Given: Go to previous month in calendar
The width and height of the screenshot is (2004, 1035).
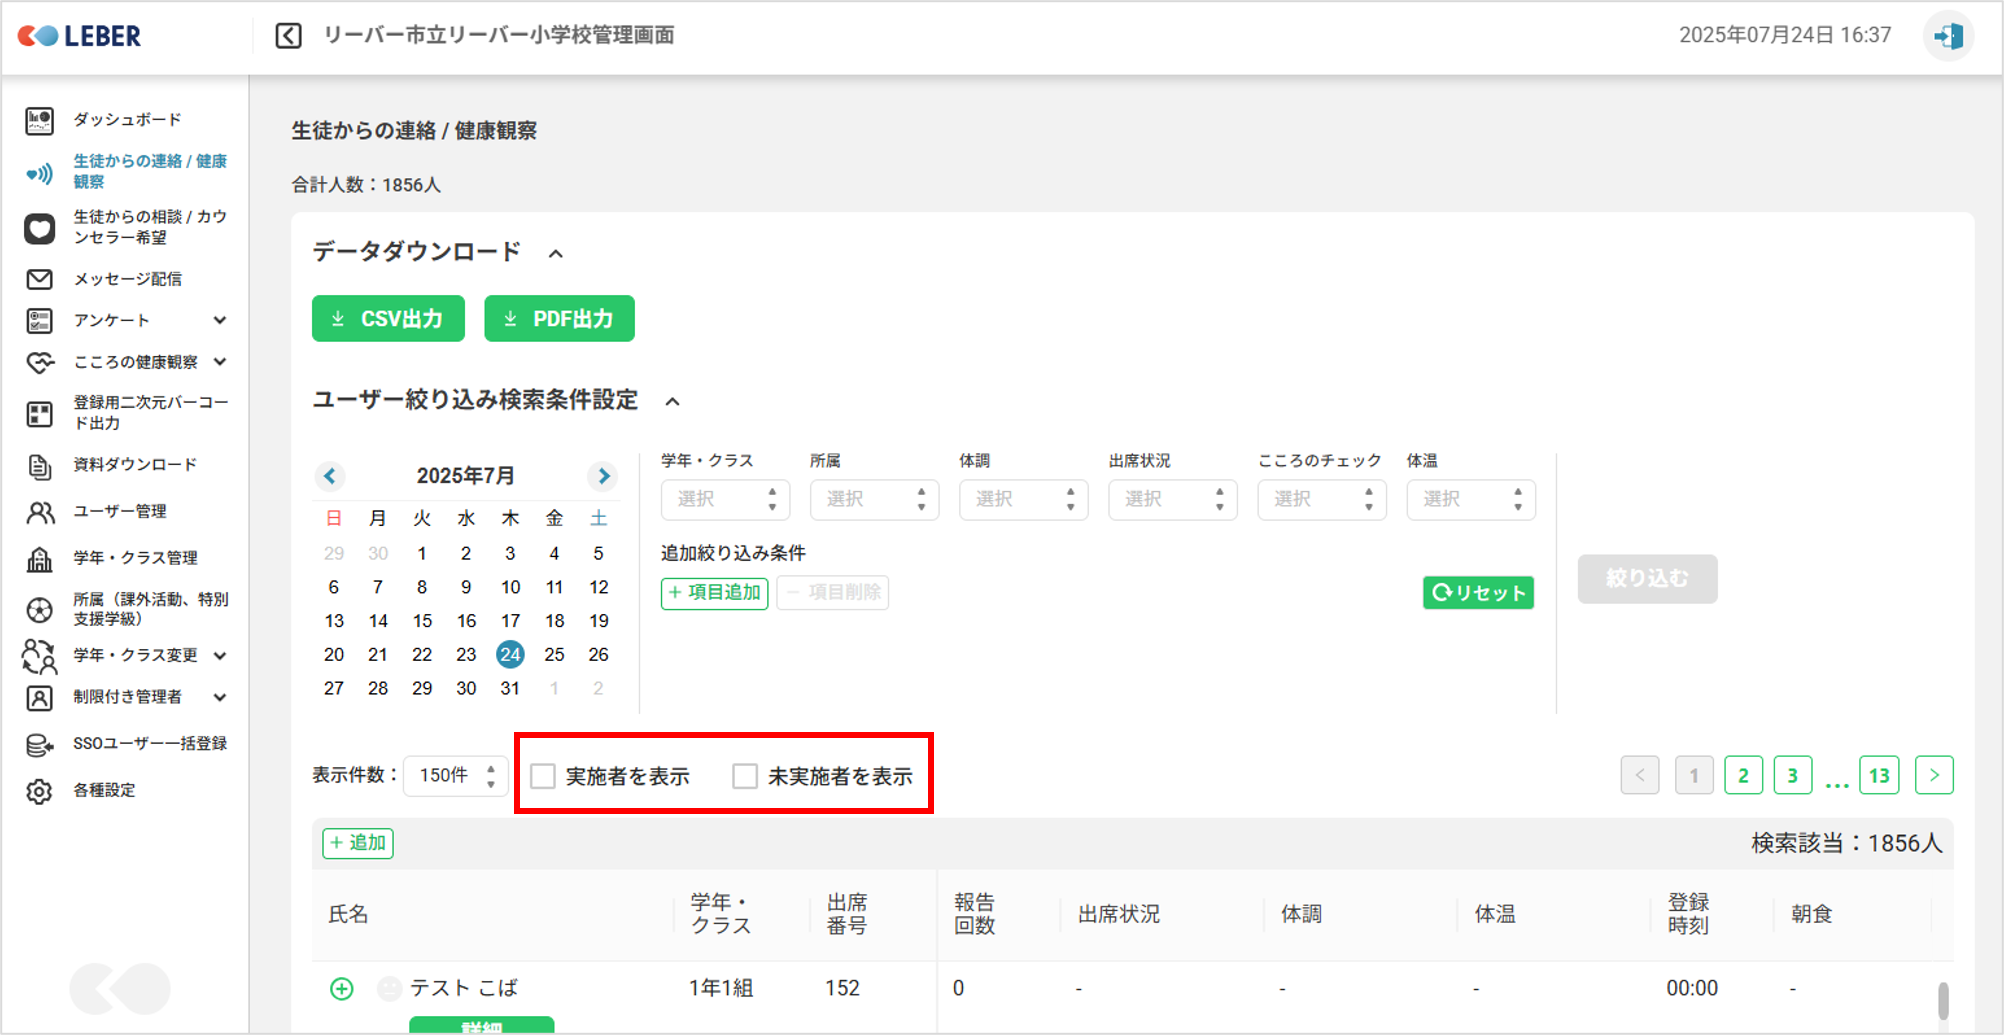Looking at the screenshot, I should pyautogui.click(x=330, y=476).
